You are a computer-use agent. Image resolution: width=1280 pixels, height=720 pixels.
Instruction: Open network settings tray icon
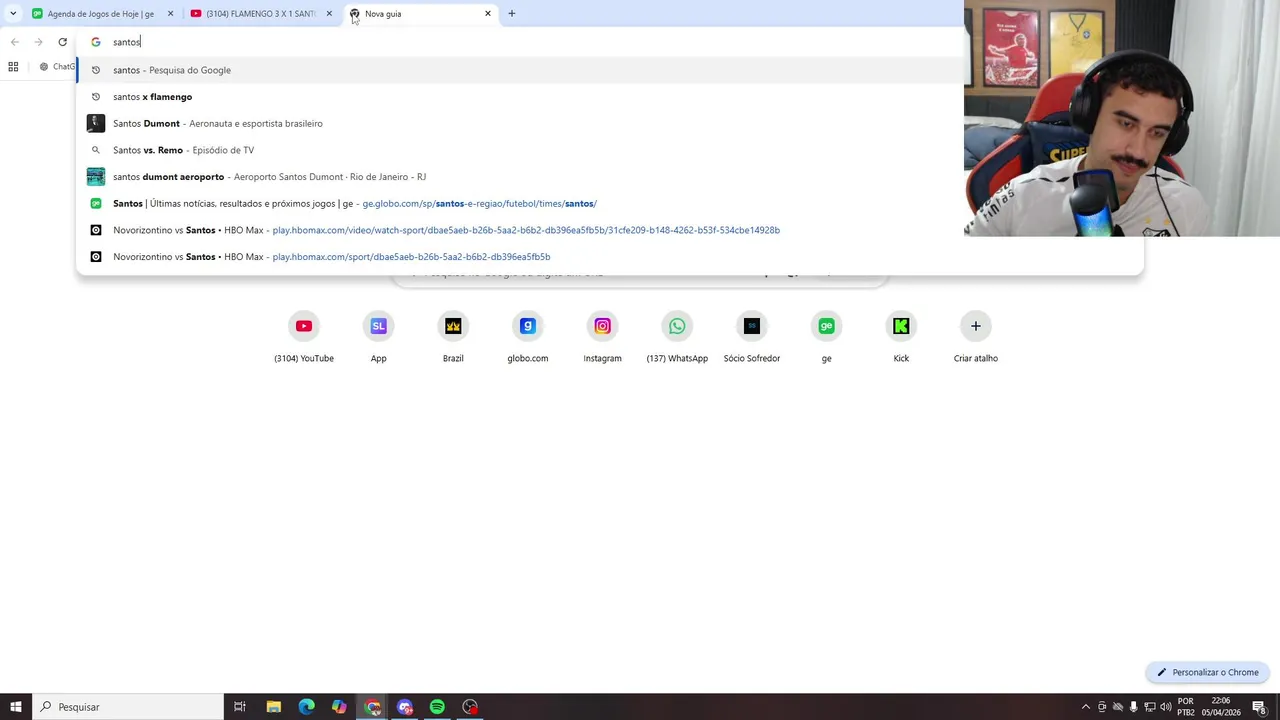point(1150,707)
